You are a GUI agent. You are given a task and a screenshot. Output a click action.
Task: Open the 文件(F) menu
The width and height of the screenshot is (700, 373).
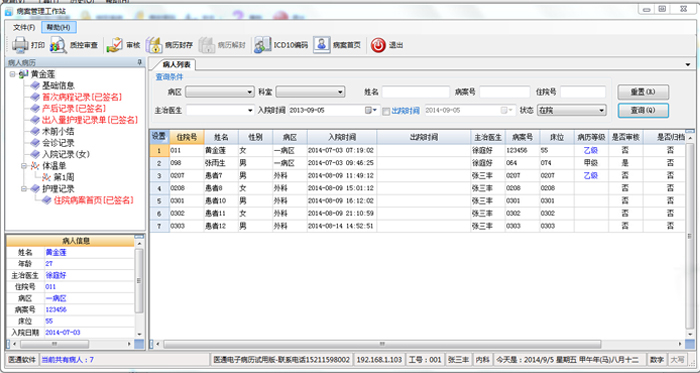[24, 27]
